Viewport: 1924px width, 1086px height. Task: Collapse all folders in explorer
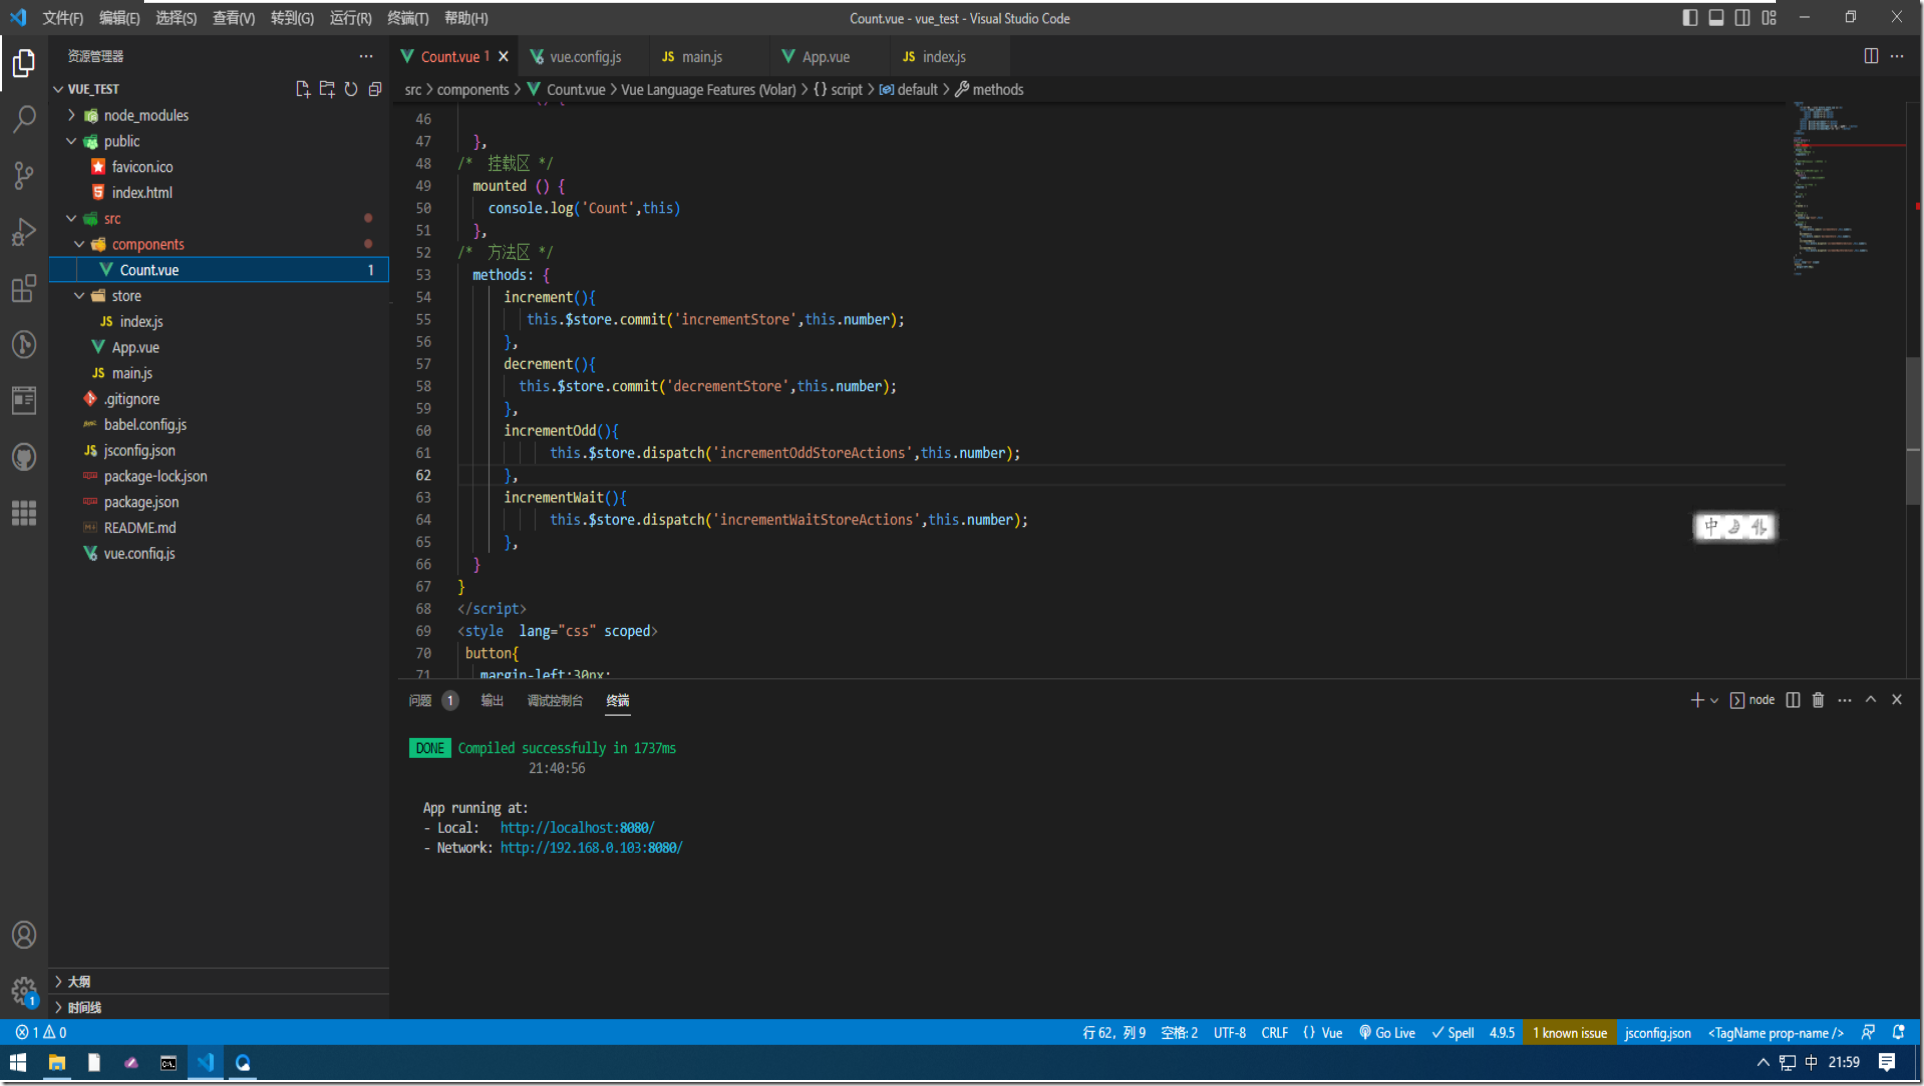click(x=375, y=89)
